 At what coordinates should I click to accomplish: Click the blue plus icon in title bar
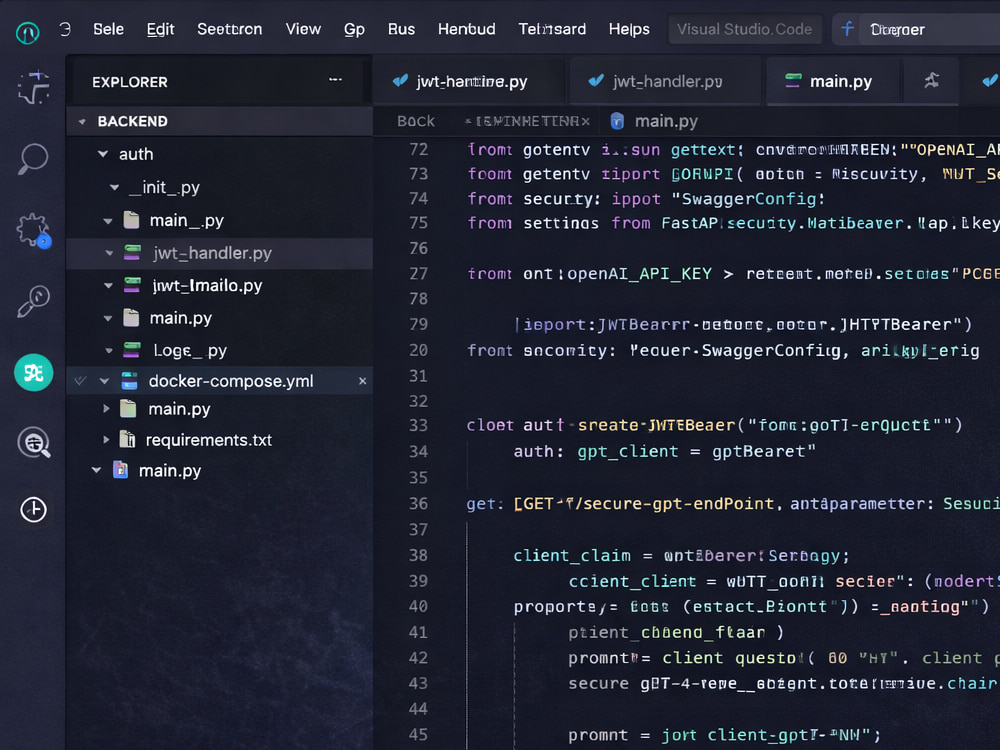tap(847, 29)
